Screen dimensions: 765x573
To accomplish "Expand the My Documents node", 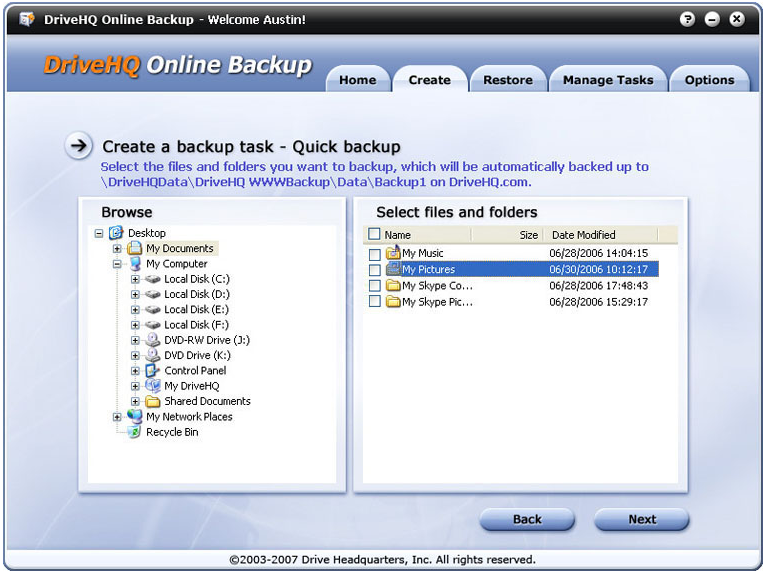I will point(117,248).
